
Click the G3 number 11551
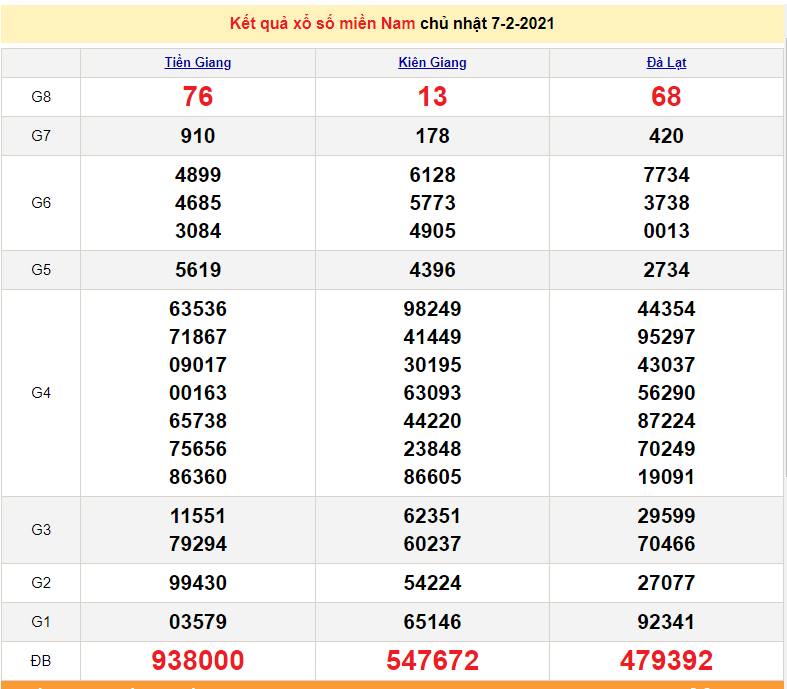[198, 517]
